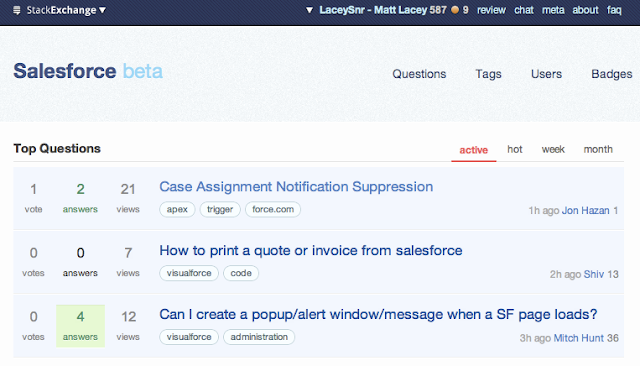640x366 pixels.
Task: Open Jon Hazan's user profile
Action: click(x=585, y=211)
